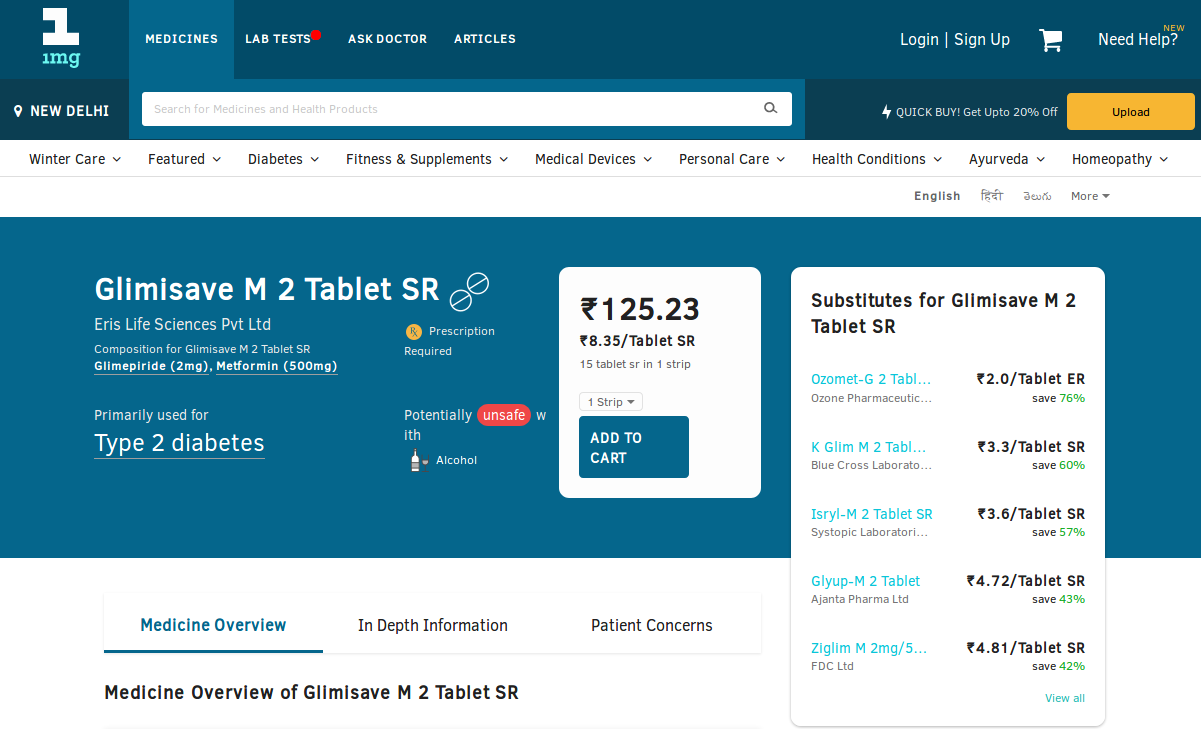Open Lab Tests in top navigation
The height and width of the screenshot is (729, 1201).
[278, 39]
